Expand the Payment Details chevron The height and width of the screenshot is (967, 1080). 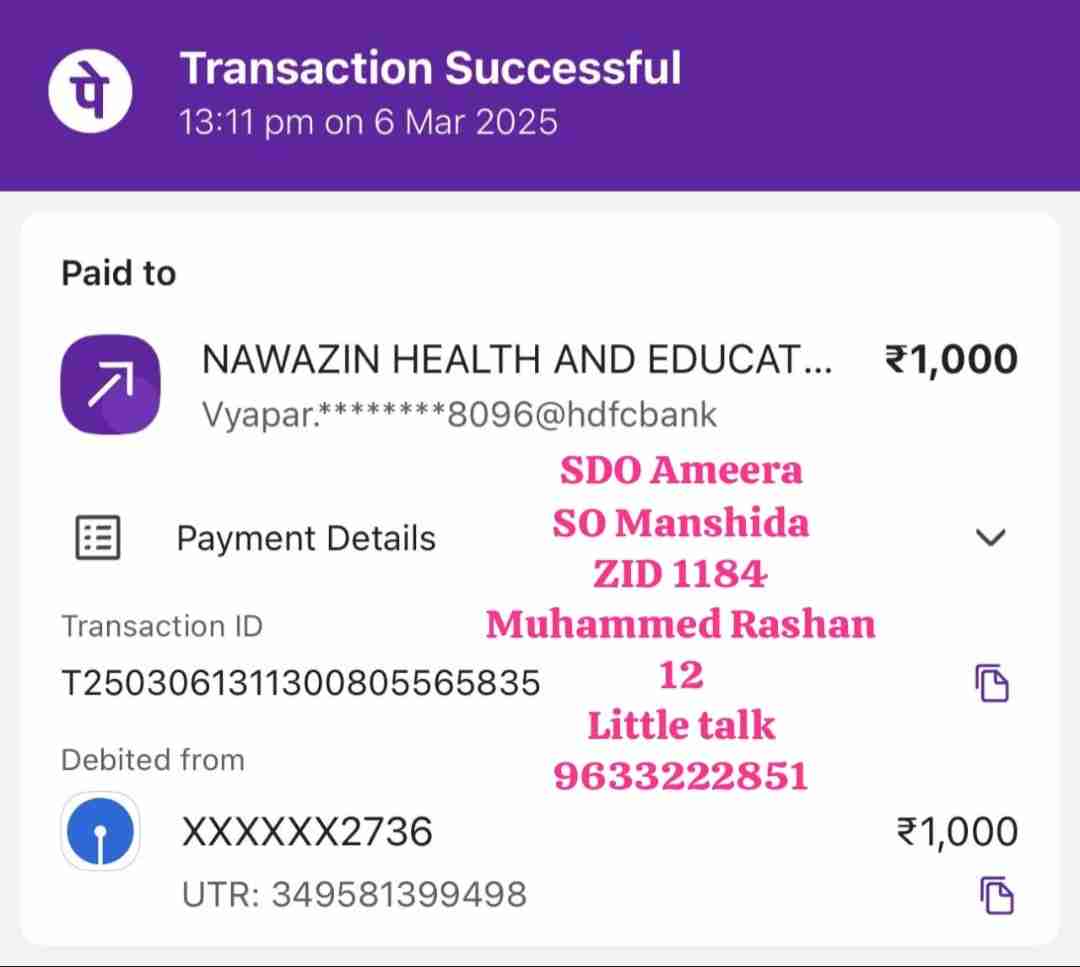coord(990,538)
